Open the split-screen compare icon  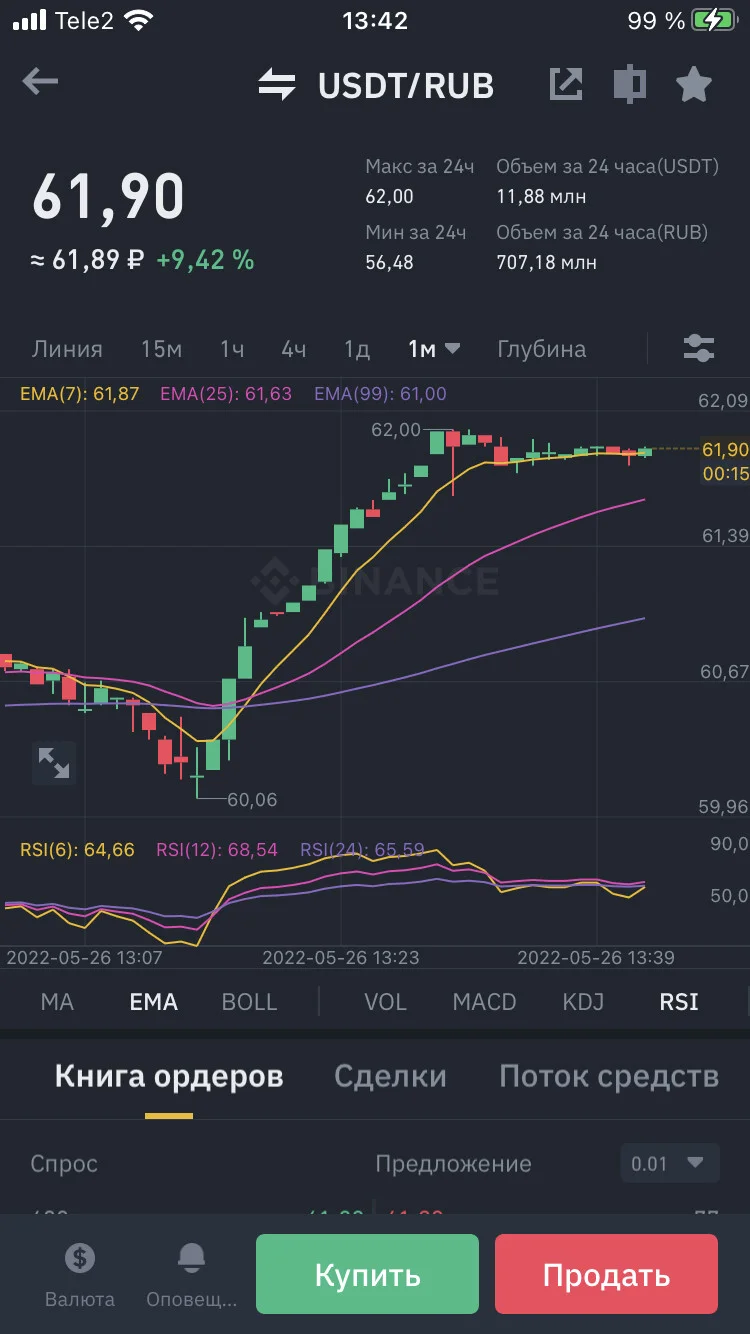point(629,85)
